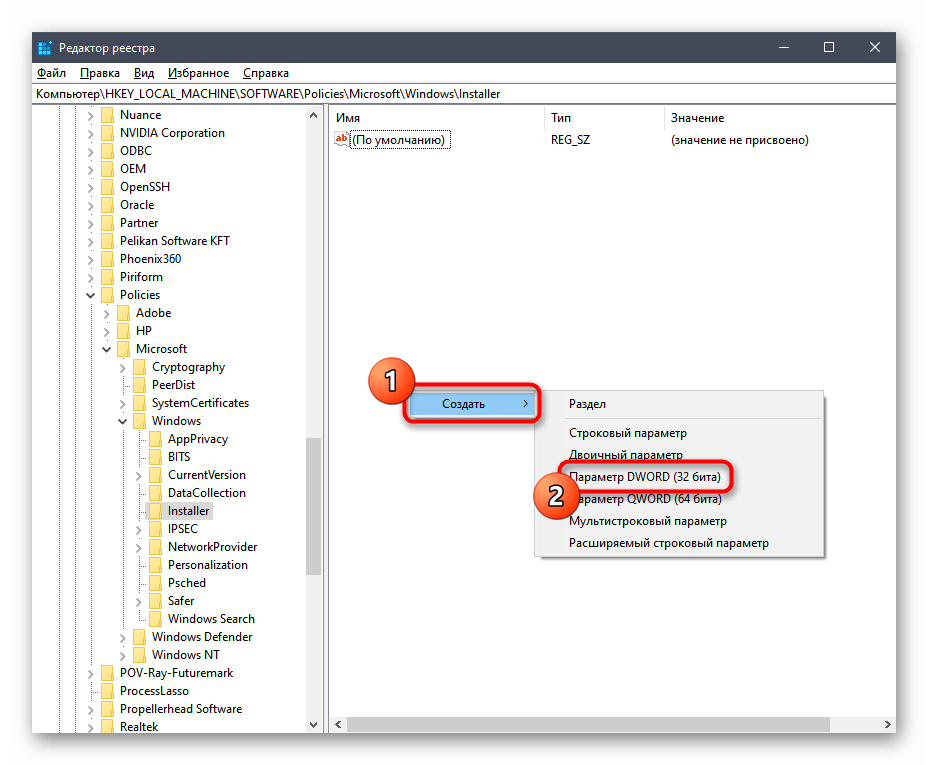The width and height of the screenshot is (928, 765).
Task: Click the tree scroll up arrow
Action: [314, 115]
